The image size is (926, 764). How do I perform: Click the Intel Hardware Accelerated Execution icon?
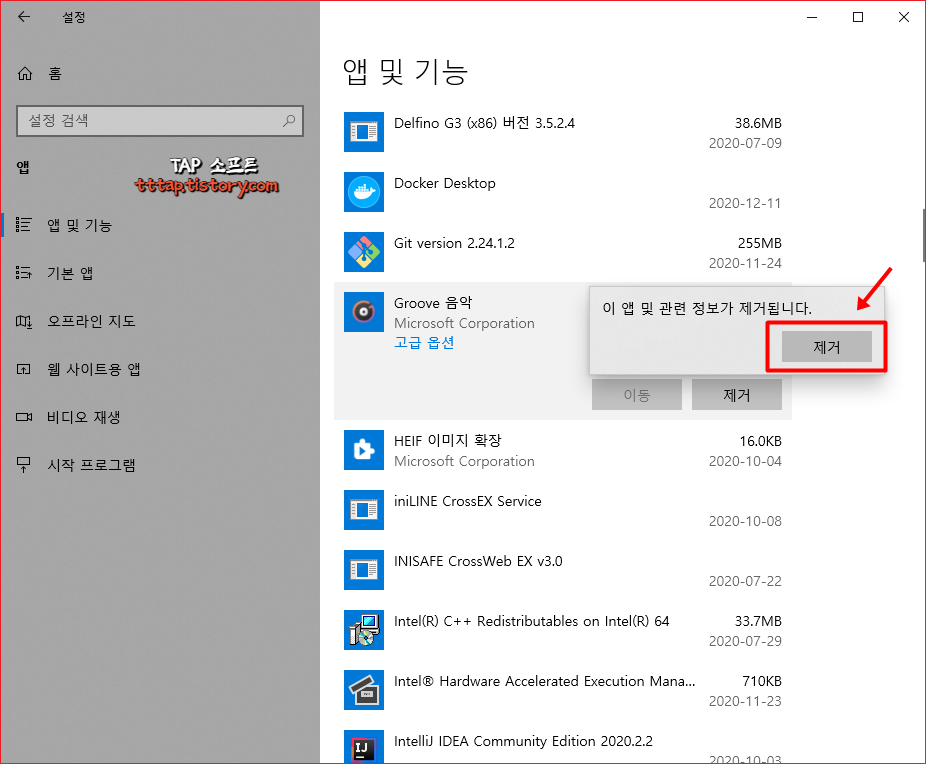tap(364, 690)
